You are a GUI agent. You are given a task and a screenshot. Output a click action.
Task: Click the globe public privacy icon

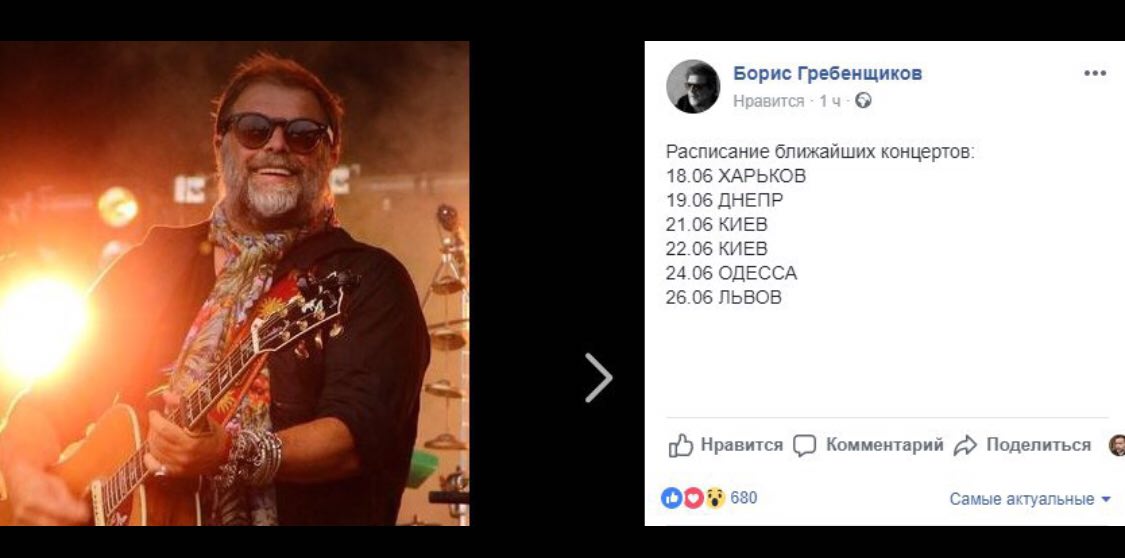coord(863,101)
